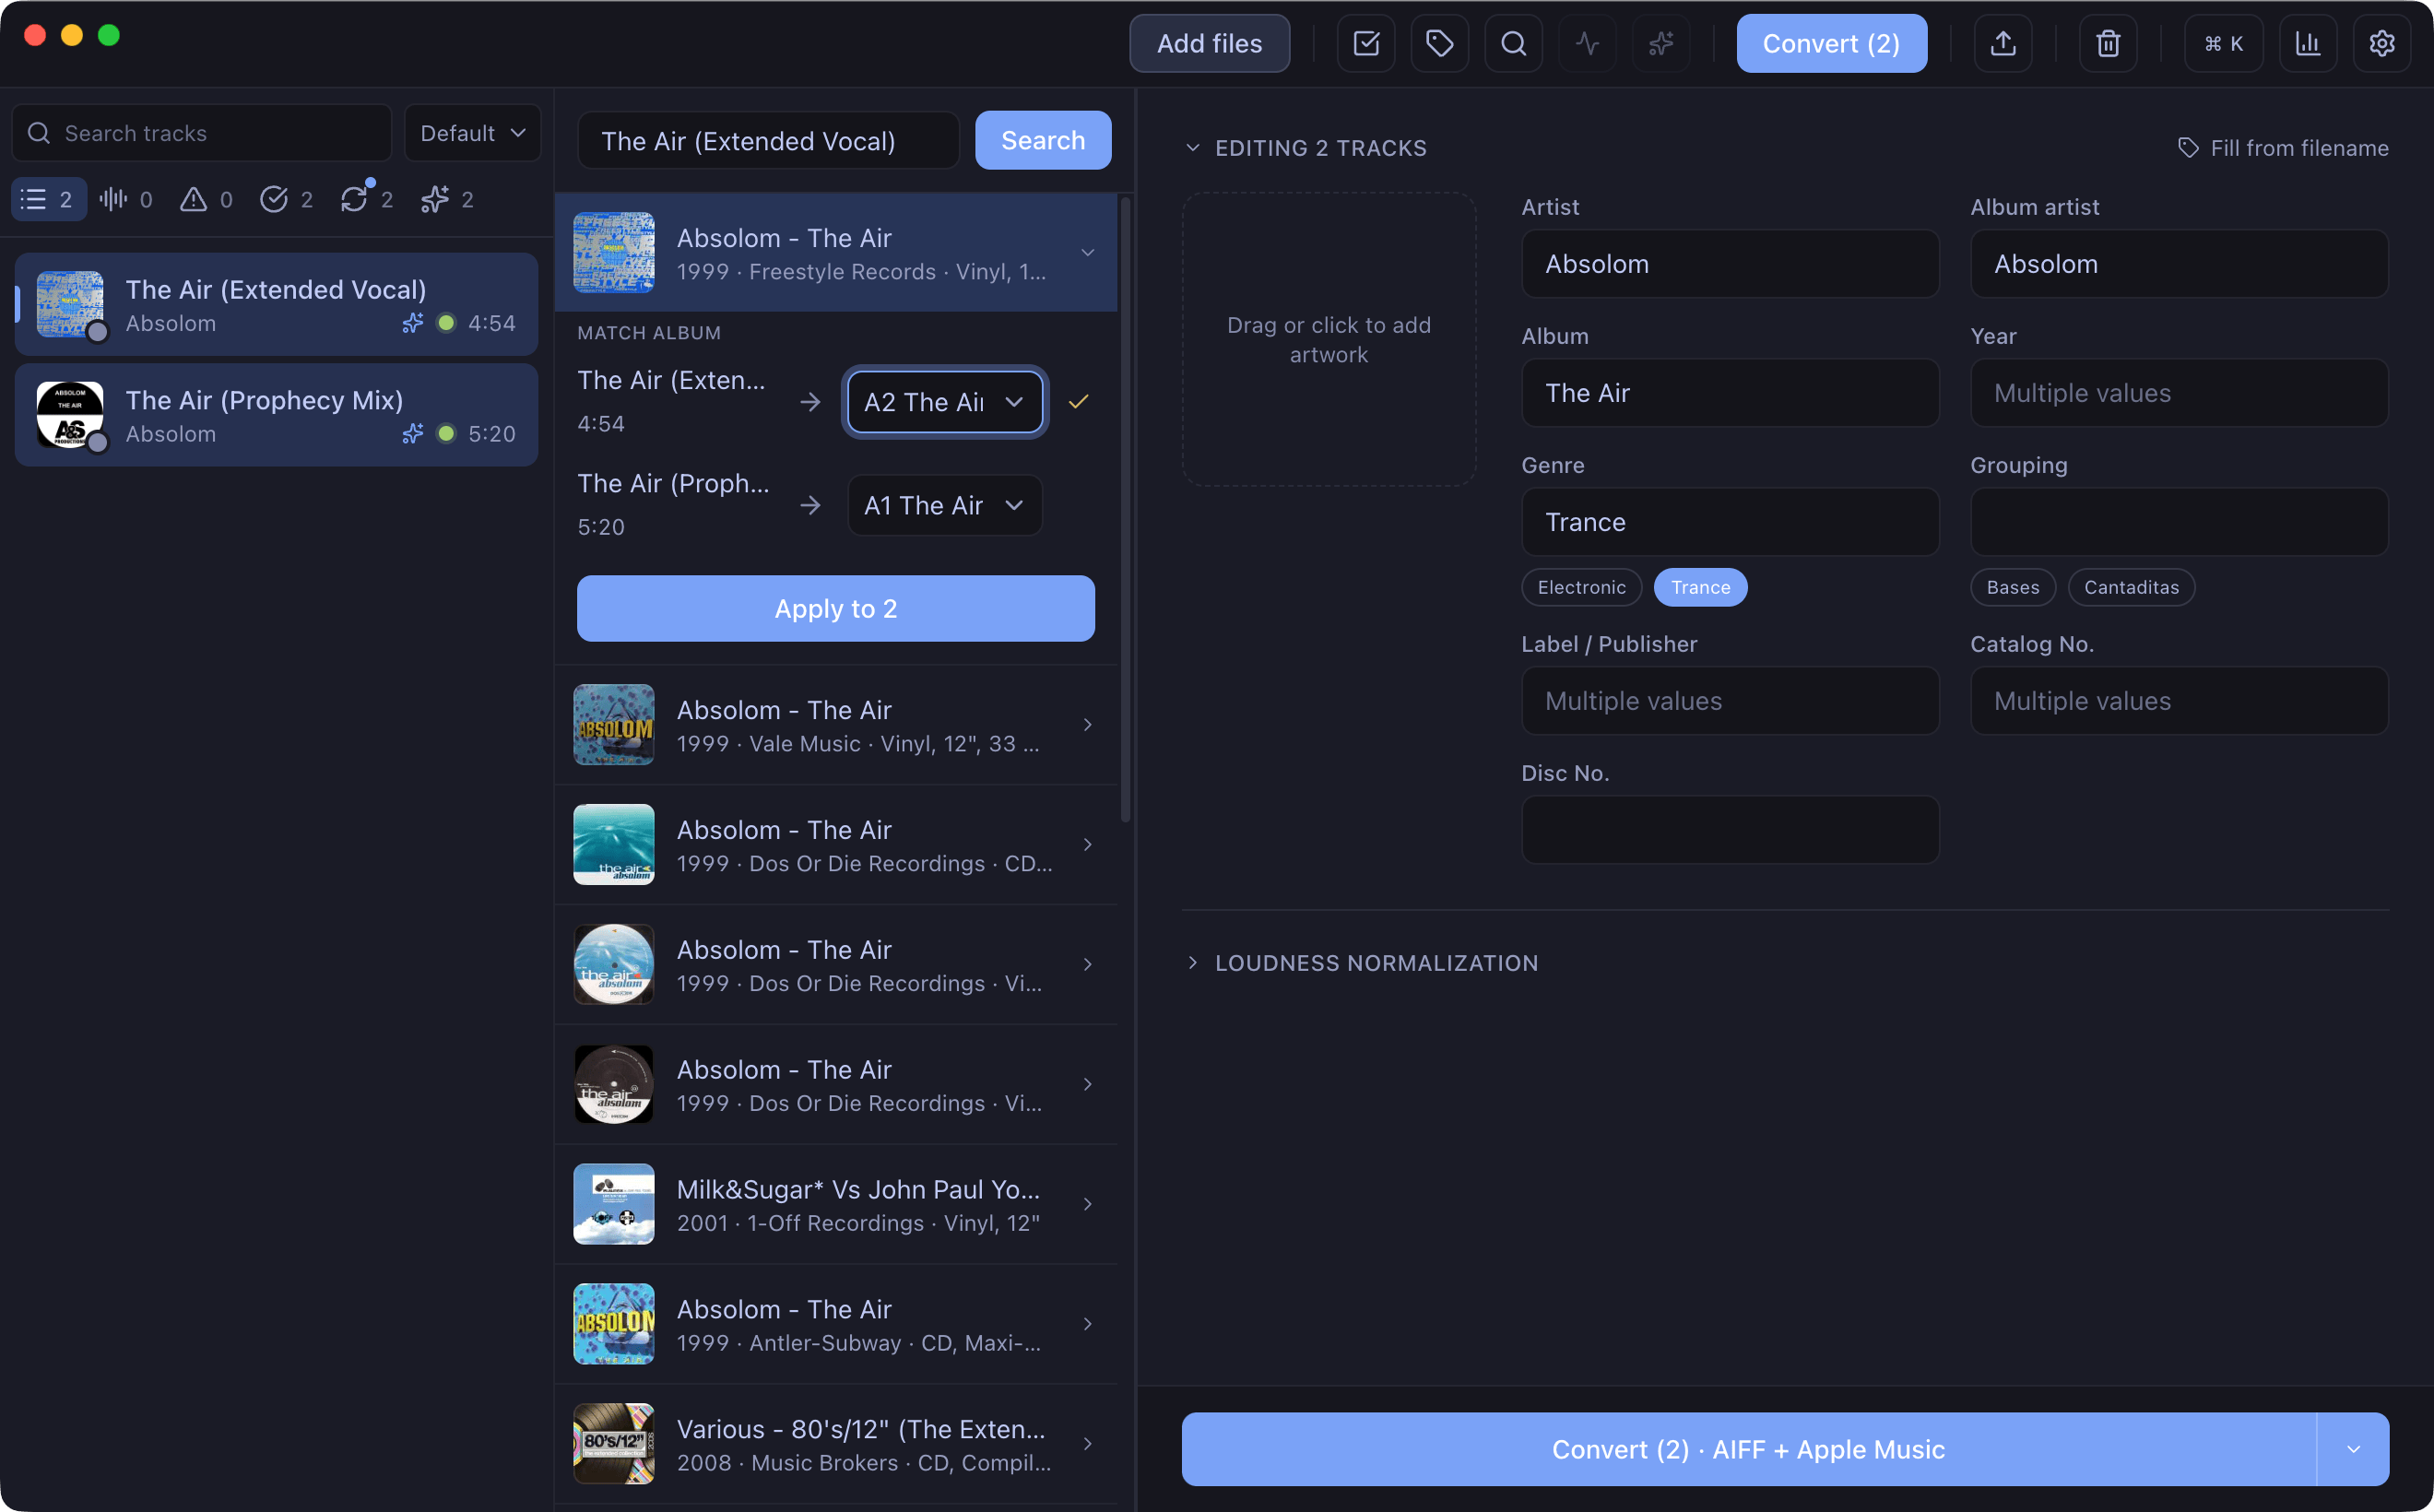The height and width of the screenshot is (1512, 2434).
Task: Toggle the Trance genre chip
Action: point(1700,588)
